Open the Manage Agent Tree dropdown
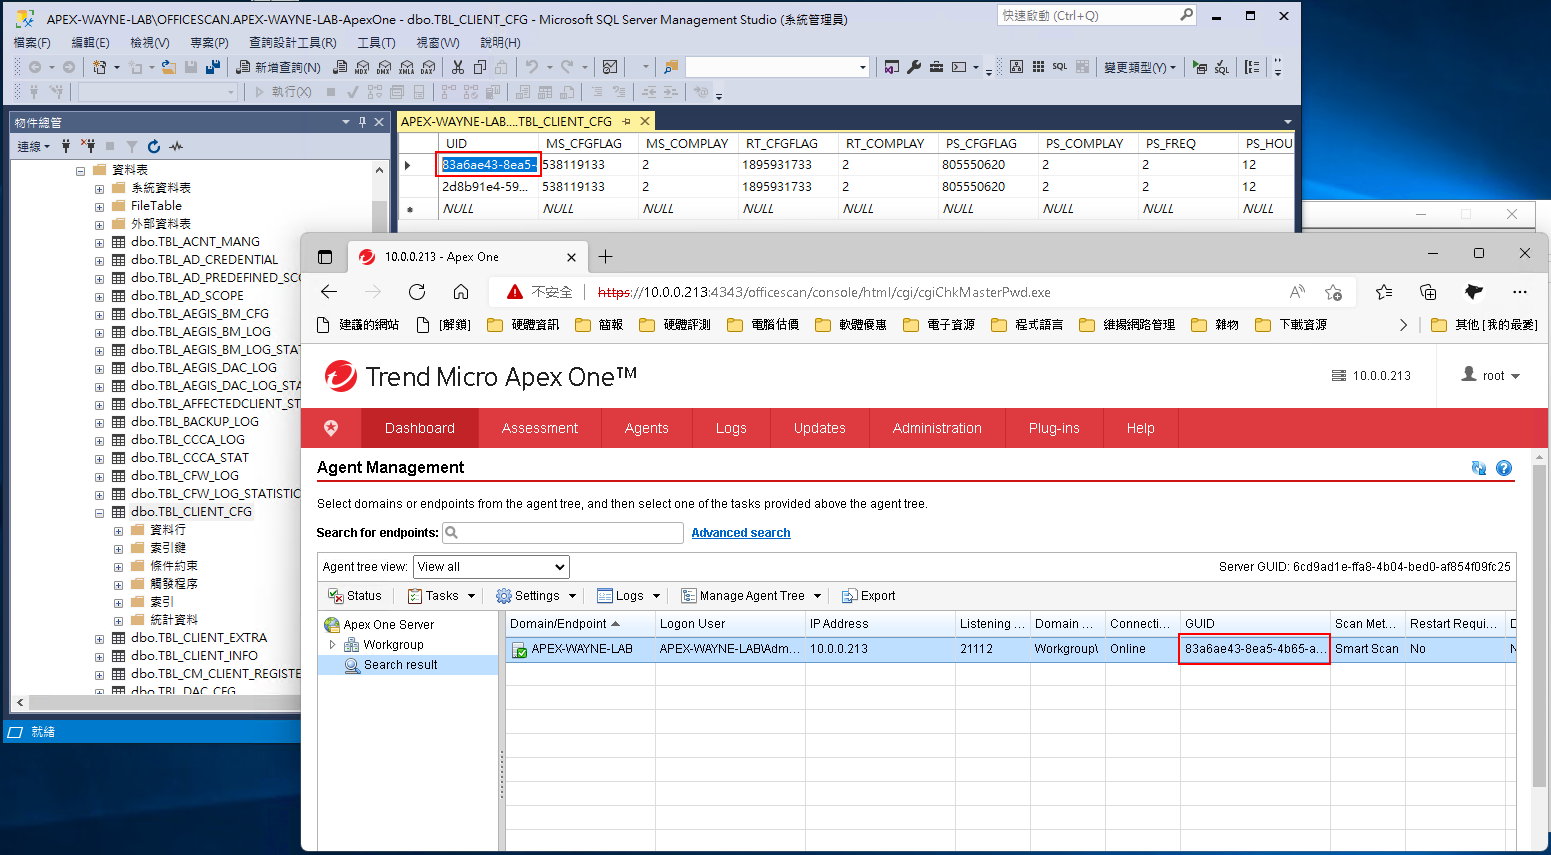The width and height of the screenshot is (1551, 855). point(751,596)
